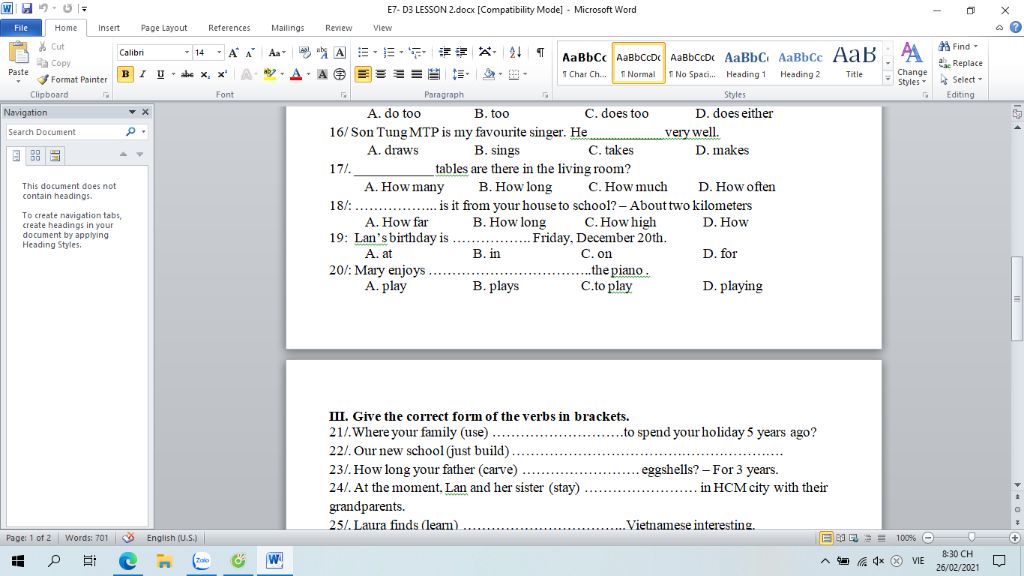Open the paragraph shading color picker
1024x576 pixels.
[x=500, y=74]
